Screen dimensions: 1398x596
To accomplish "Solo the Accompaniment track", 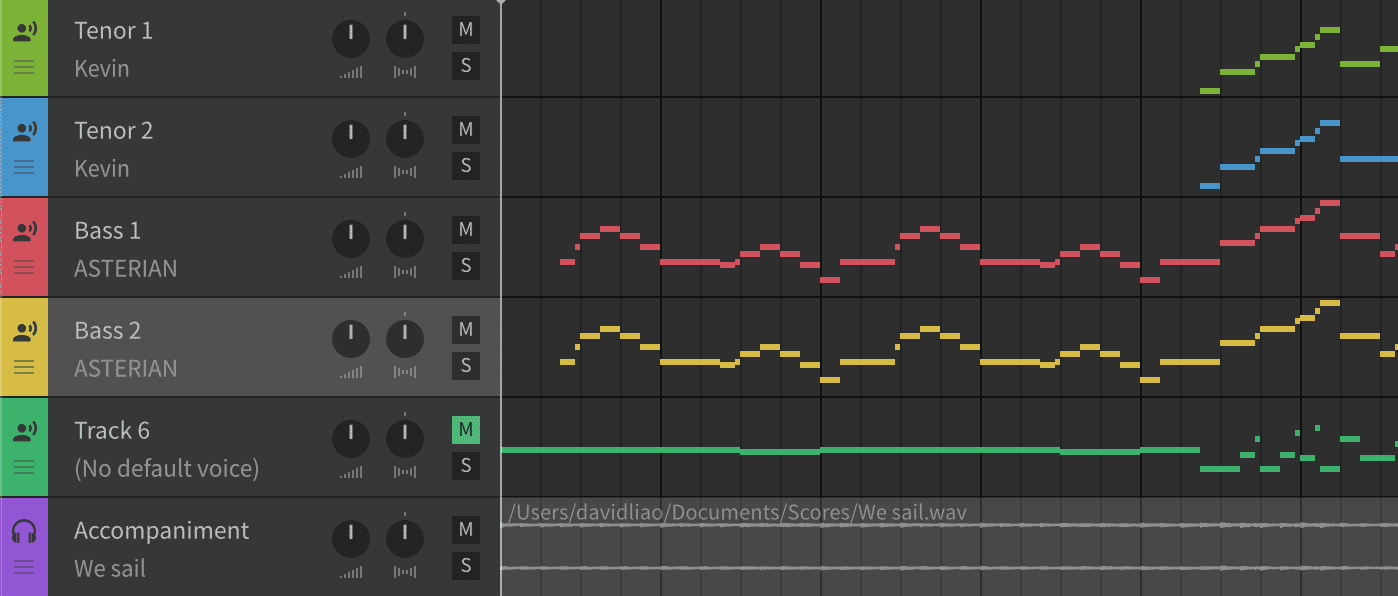I will click(465, 566).
